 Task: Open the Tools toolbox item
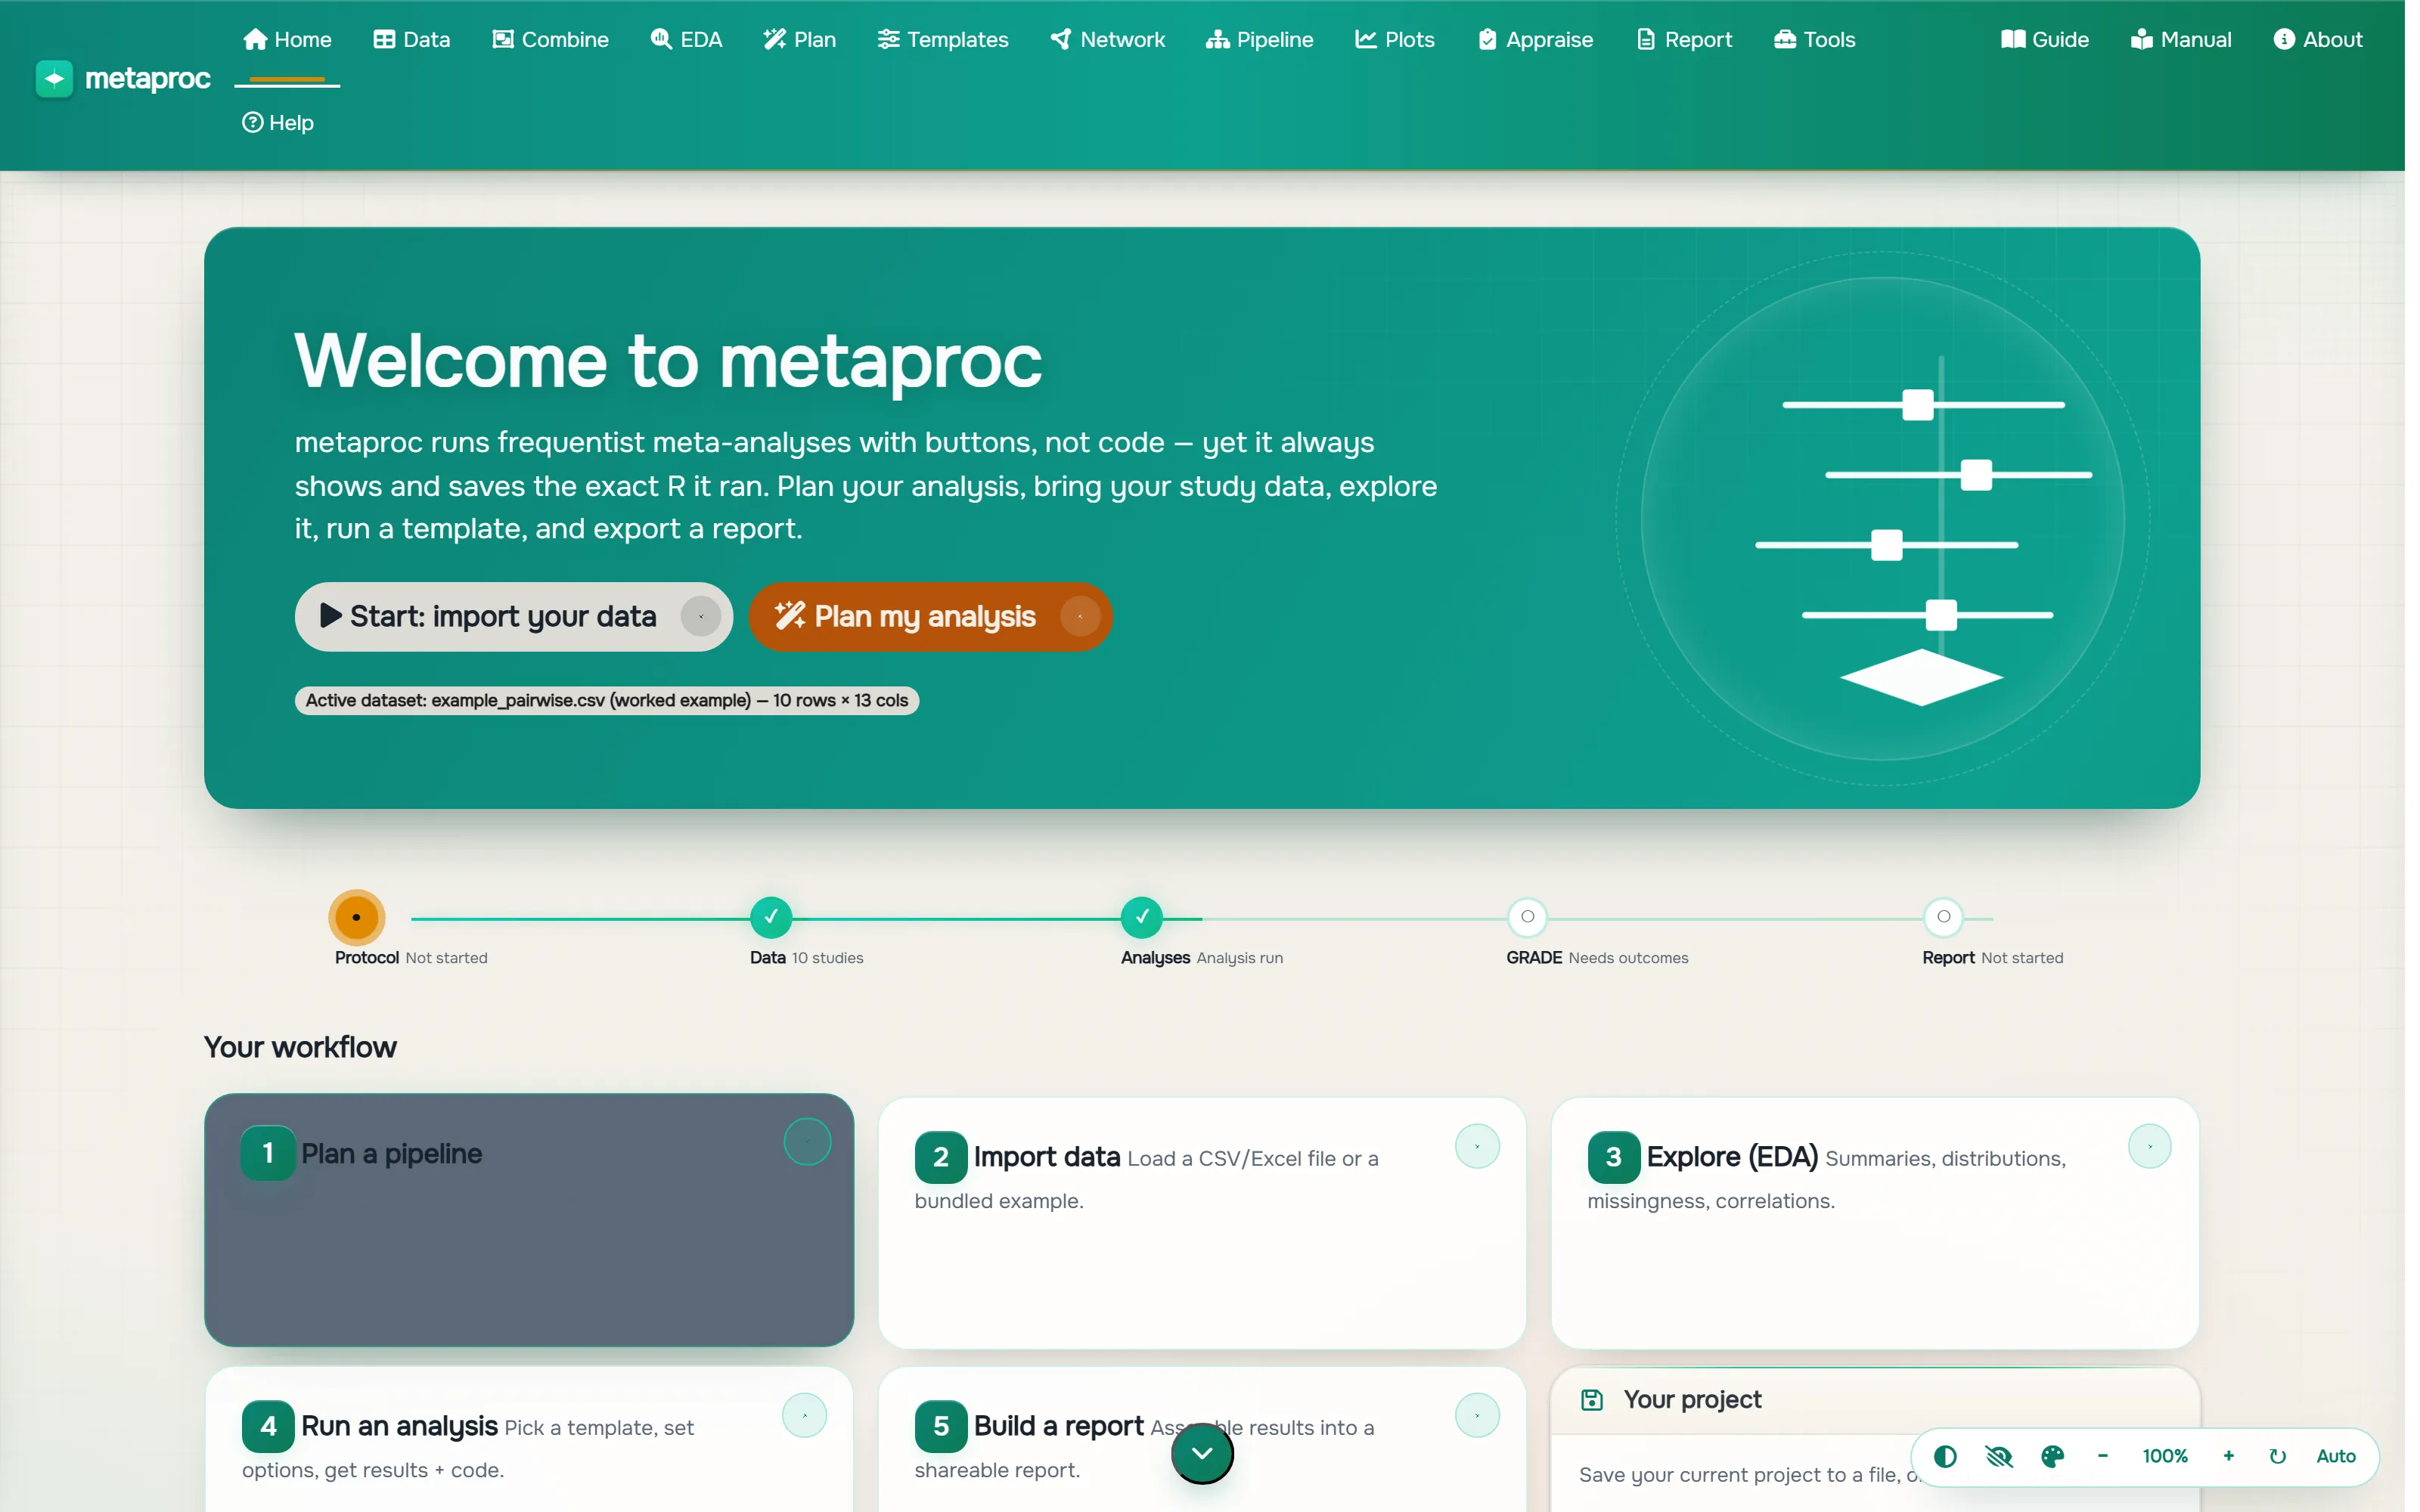(x=1814, y=39)
